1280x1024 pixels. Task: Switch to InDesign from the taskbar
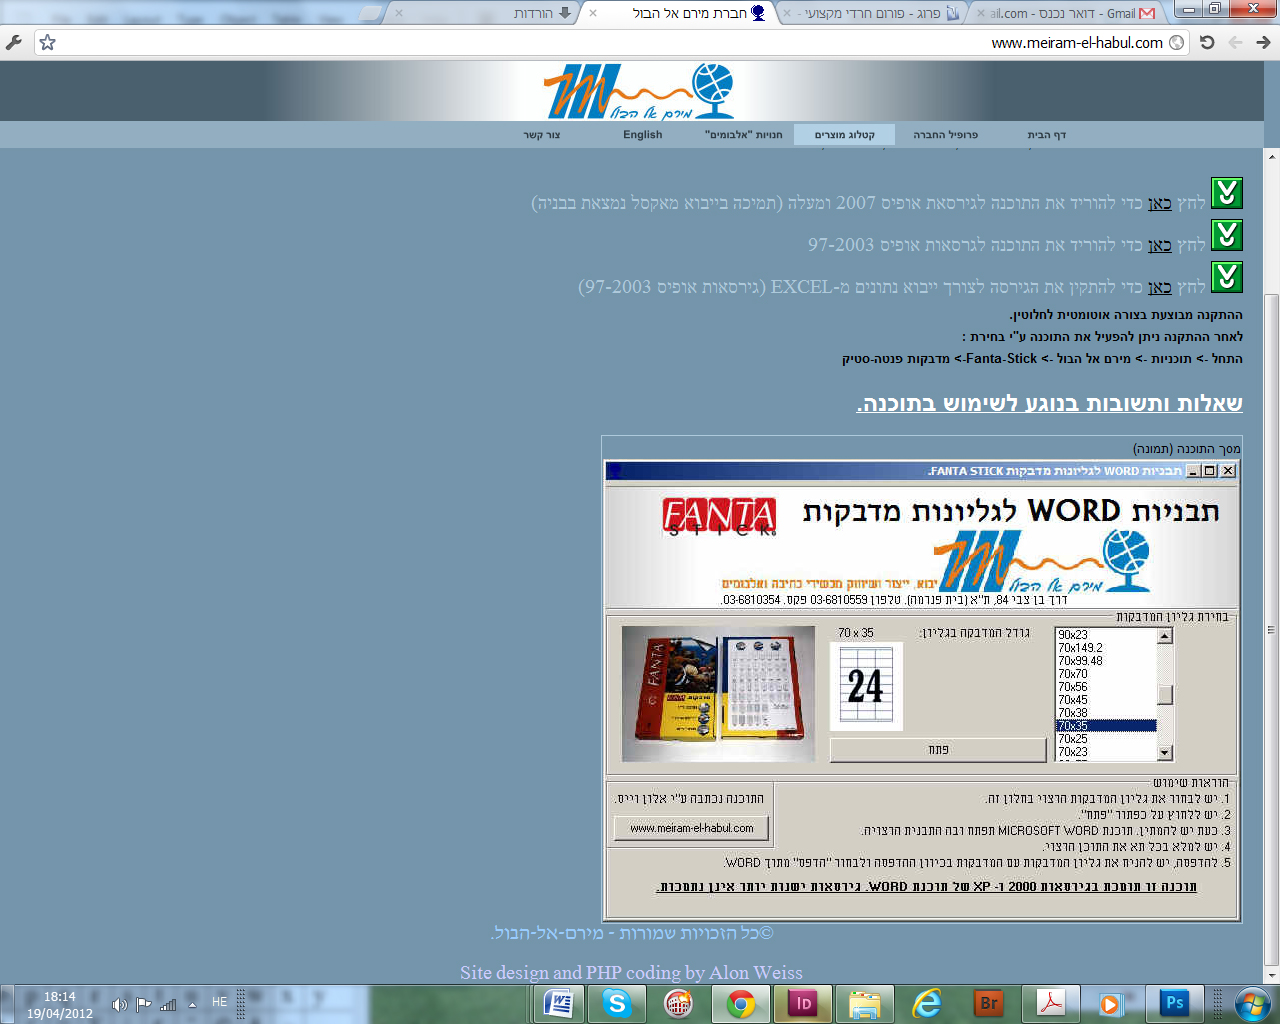click(802, 1003)
